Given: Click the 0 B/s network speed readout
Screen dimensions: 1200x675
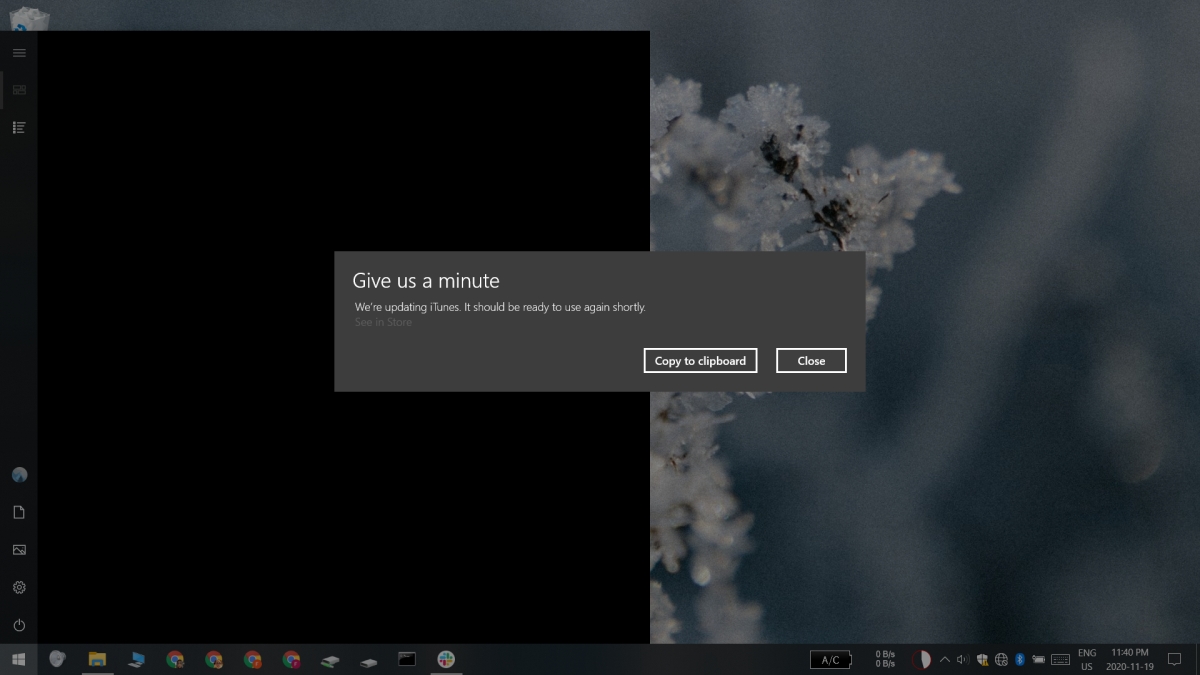Looking at the screenshot, I should (x=885, y=659).
